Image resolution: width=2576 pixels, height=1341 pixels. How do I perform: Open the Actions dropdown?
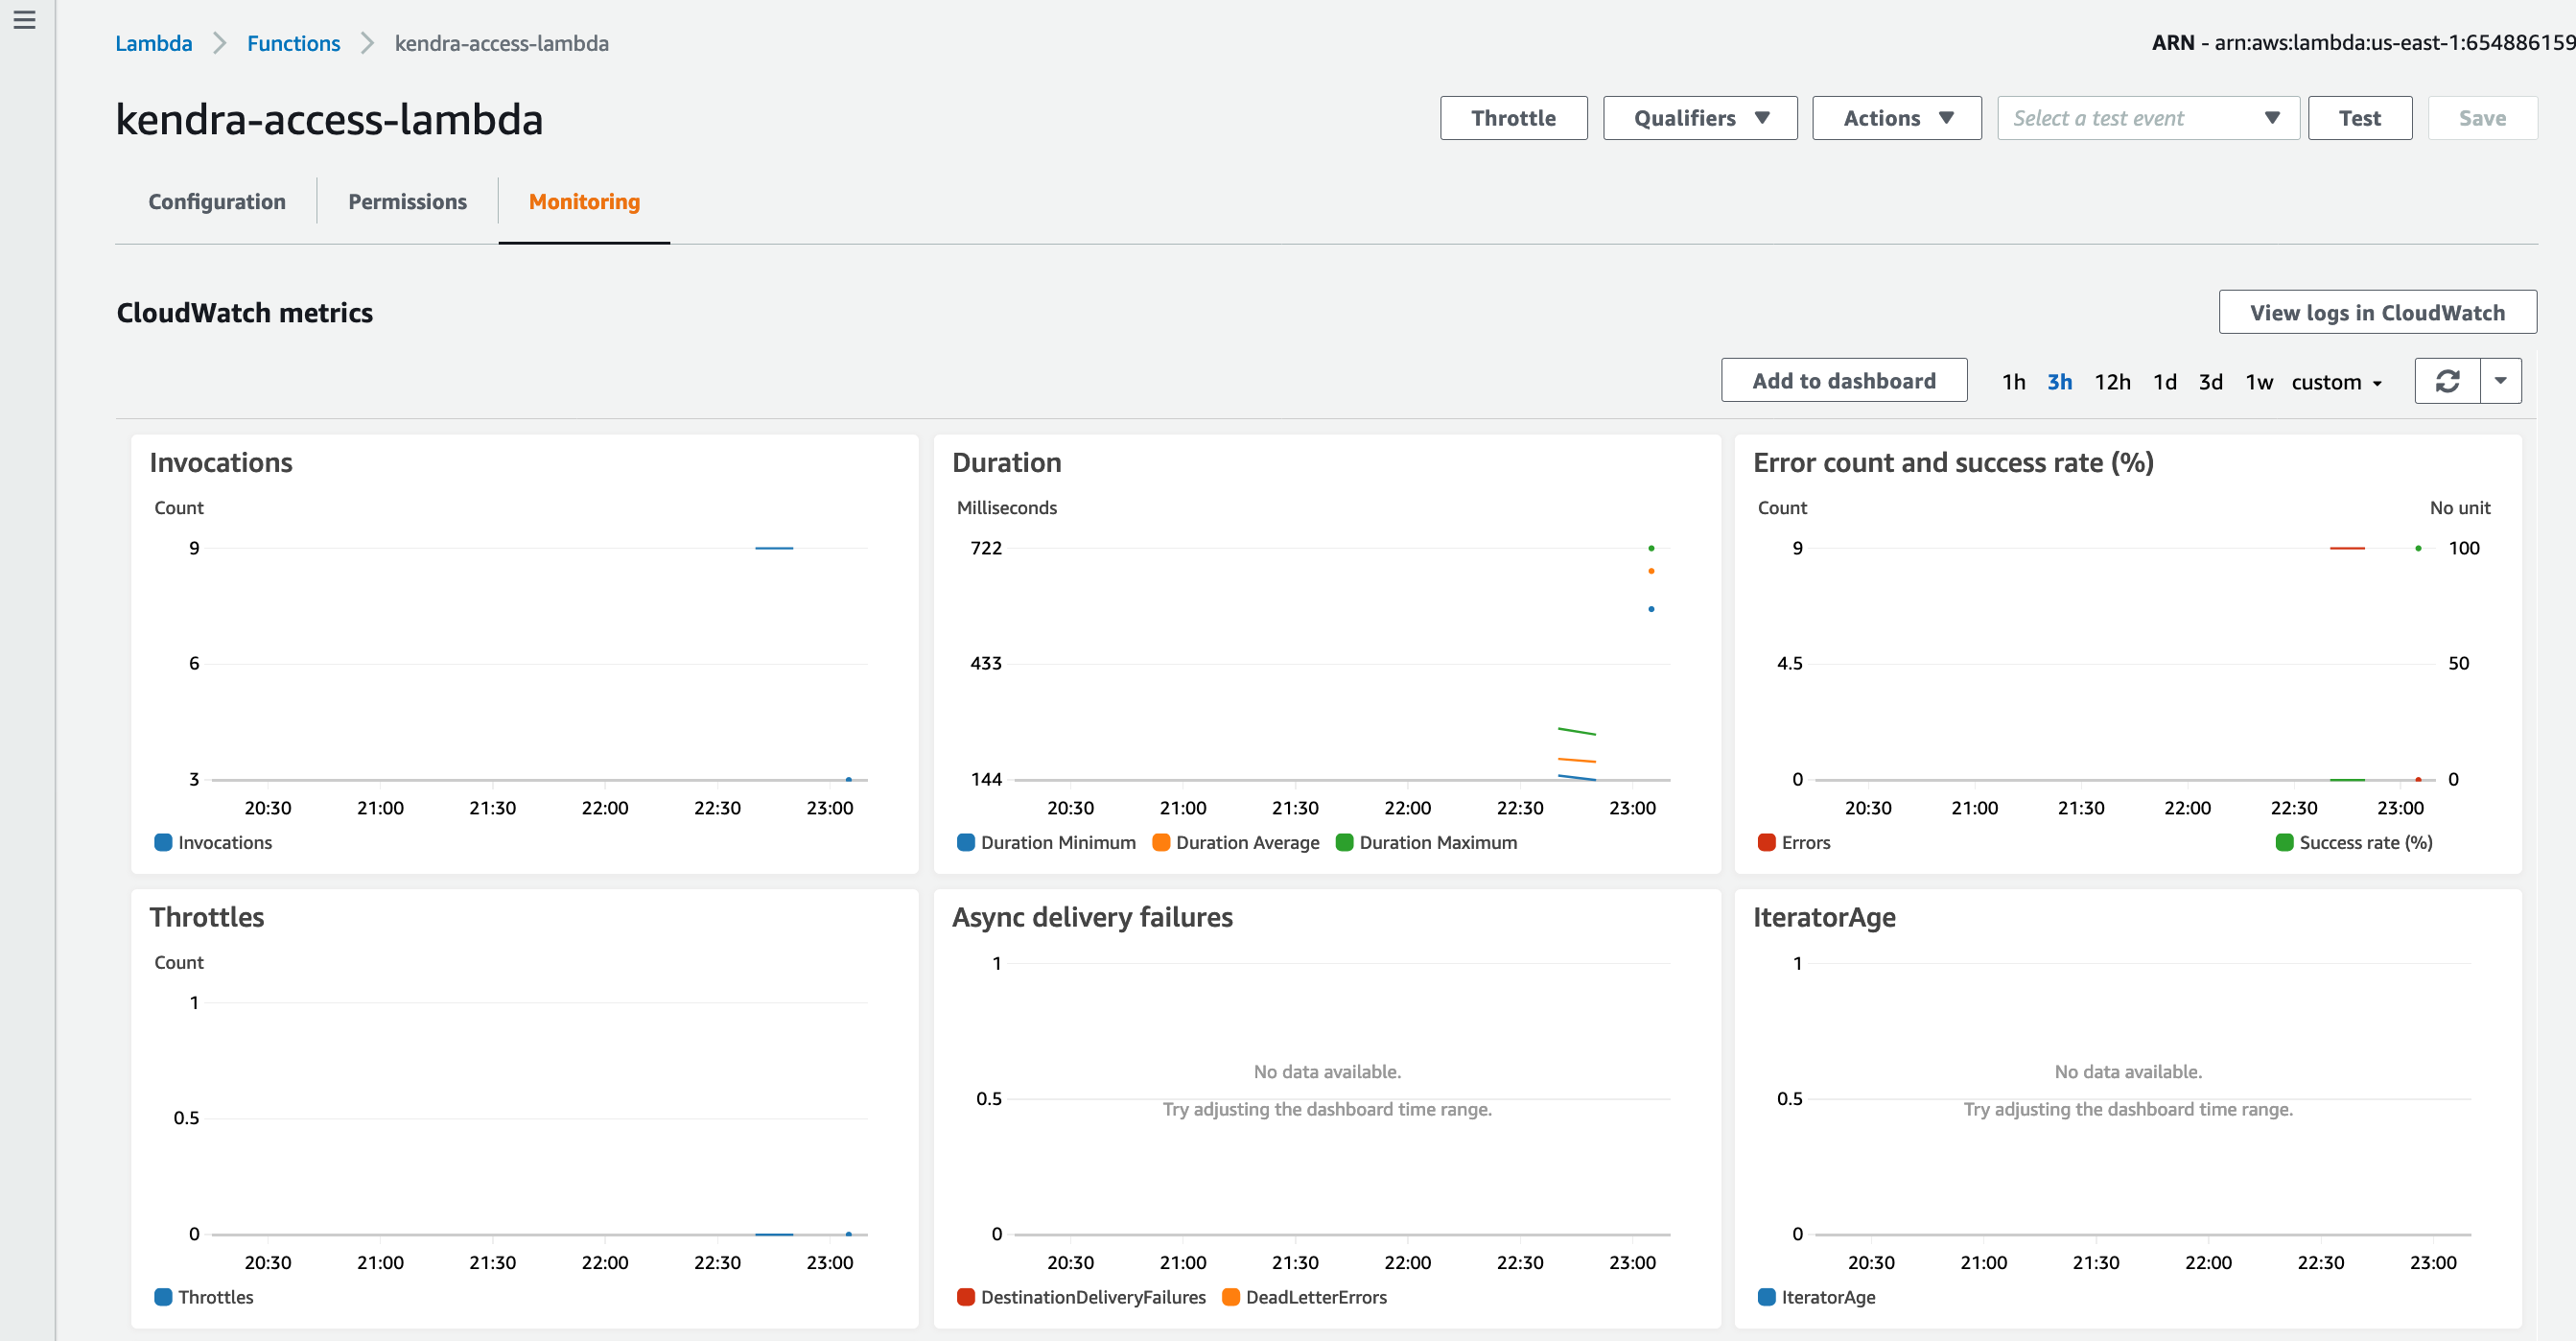(1897, 118)
